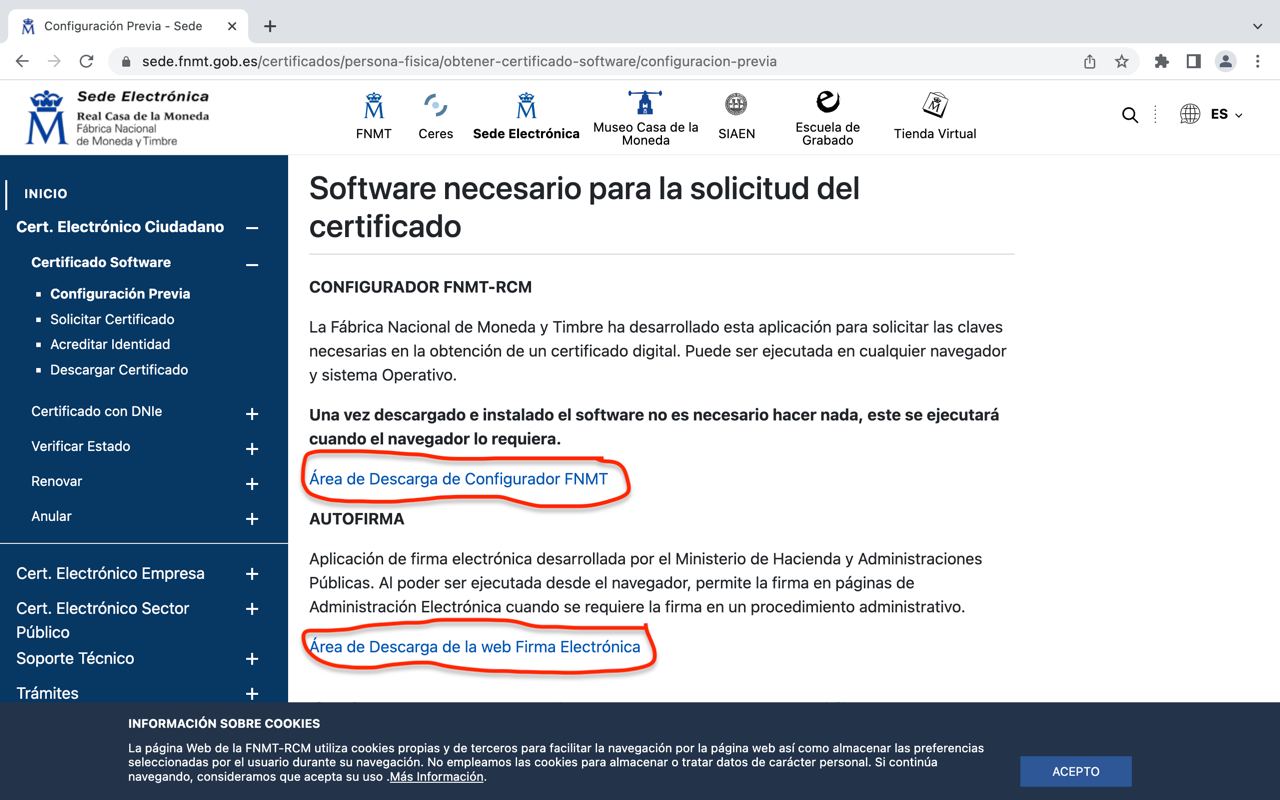Open Área de Descarga de Configurador FNMT link
The height and width of the screenshot is (800, 1280).
[458, 479]
